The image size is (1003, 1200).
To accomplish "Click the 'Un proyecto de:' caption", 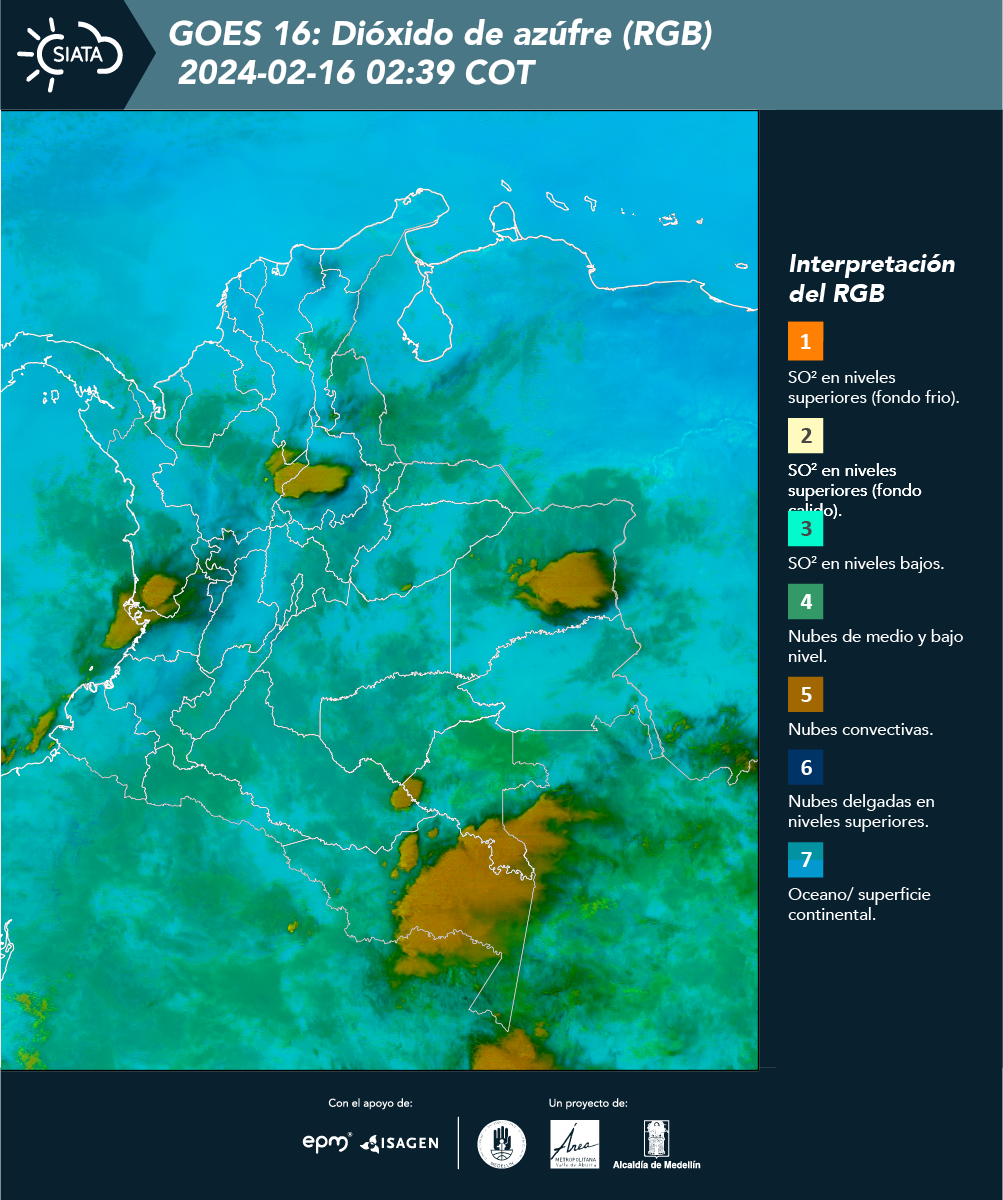I will tap(588, 1103).
